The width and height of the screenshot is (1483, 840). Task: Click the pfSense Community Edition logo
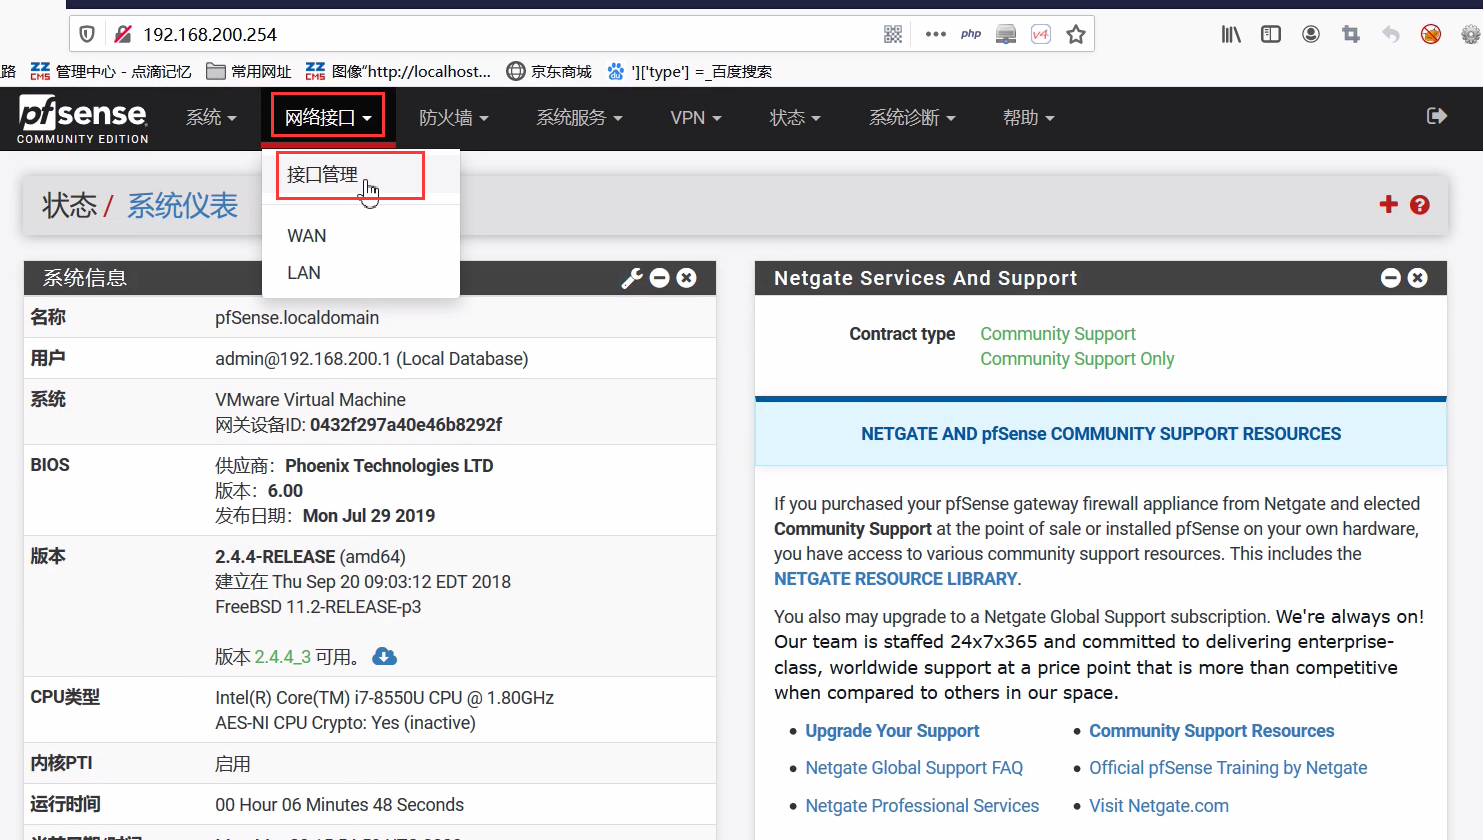click(82, 119)
